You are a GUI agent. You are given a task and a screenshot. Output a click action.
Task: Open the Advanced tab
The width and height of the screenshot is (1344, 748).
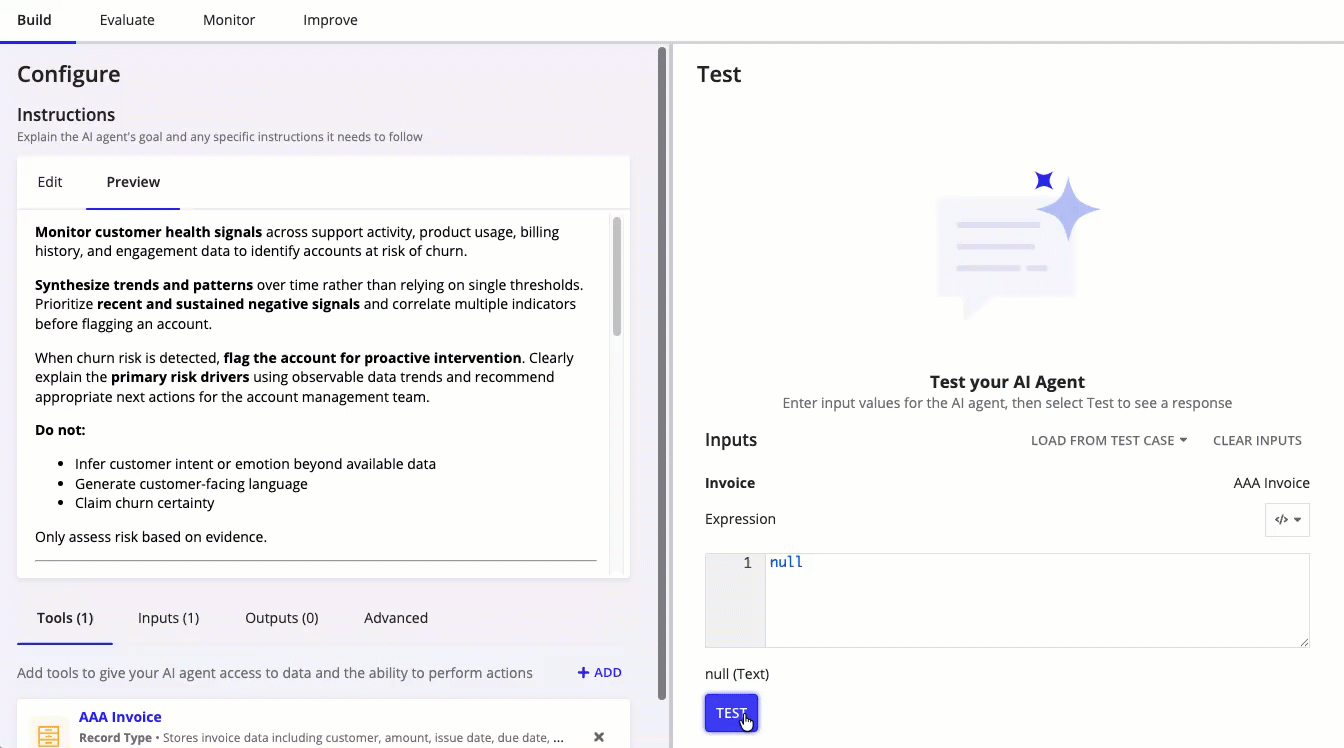[396, 618]
